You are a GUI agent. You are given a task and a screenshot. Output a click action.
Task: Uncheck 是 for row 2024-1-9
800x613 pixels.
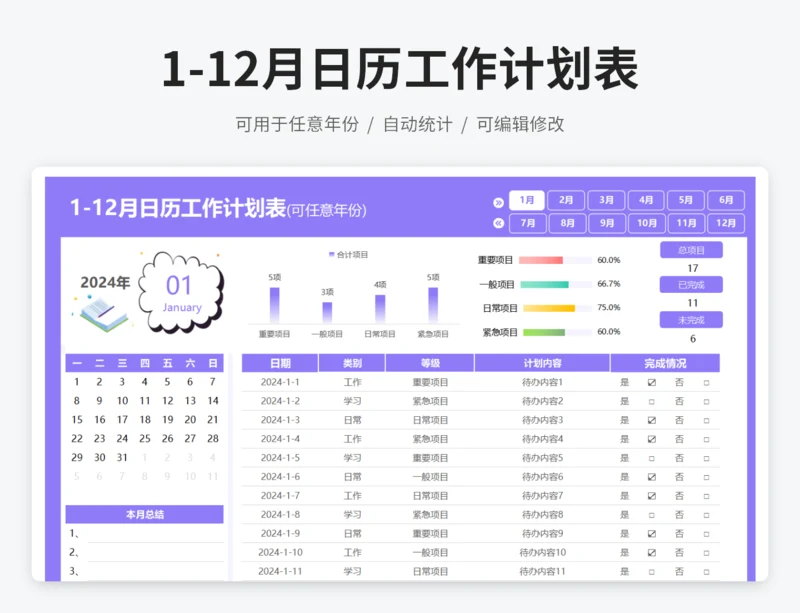652,533
